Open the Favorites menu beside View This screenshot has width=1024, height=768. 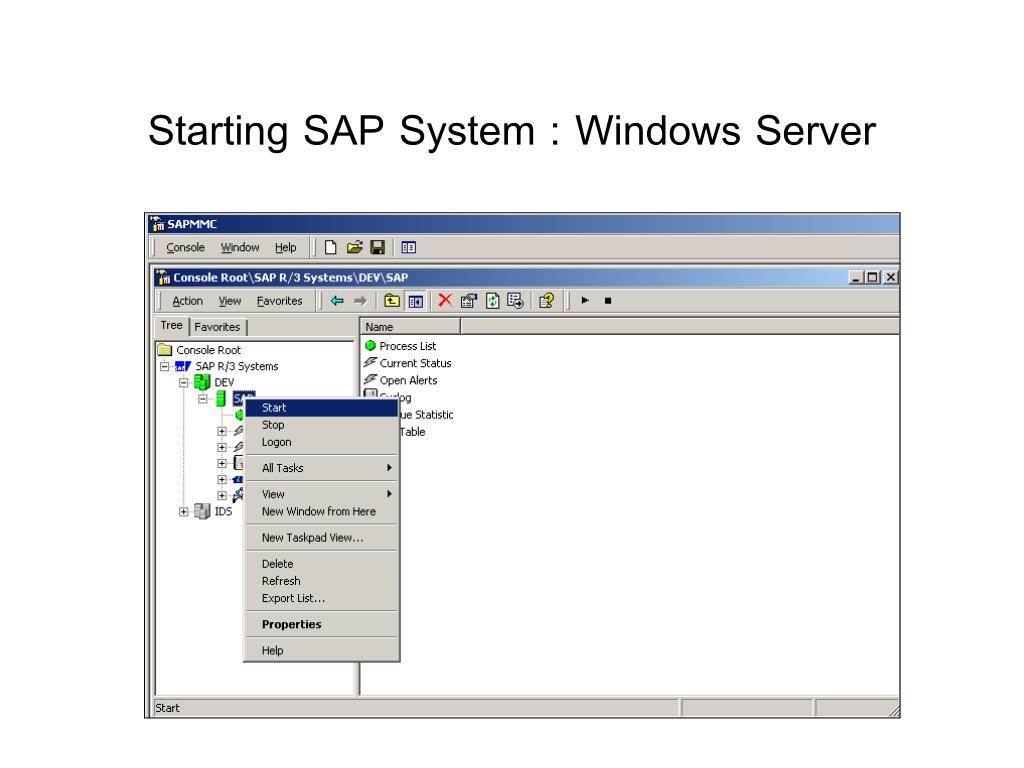pyautogui.click(x=280, y=301)
